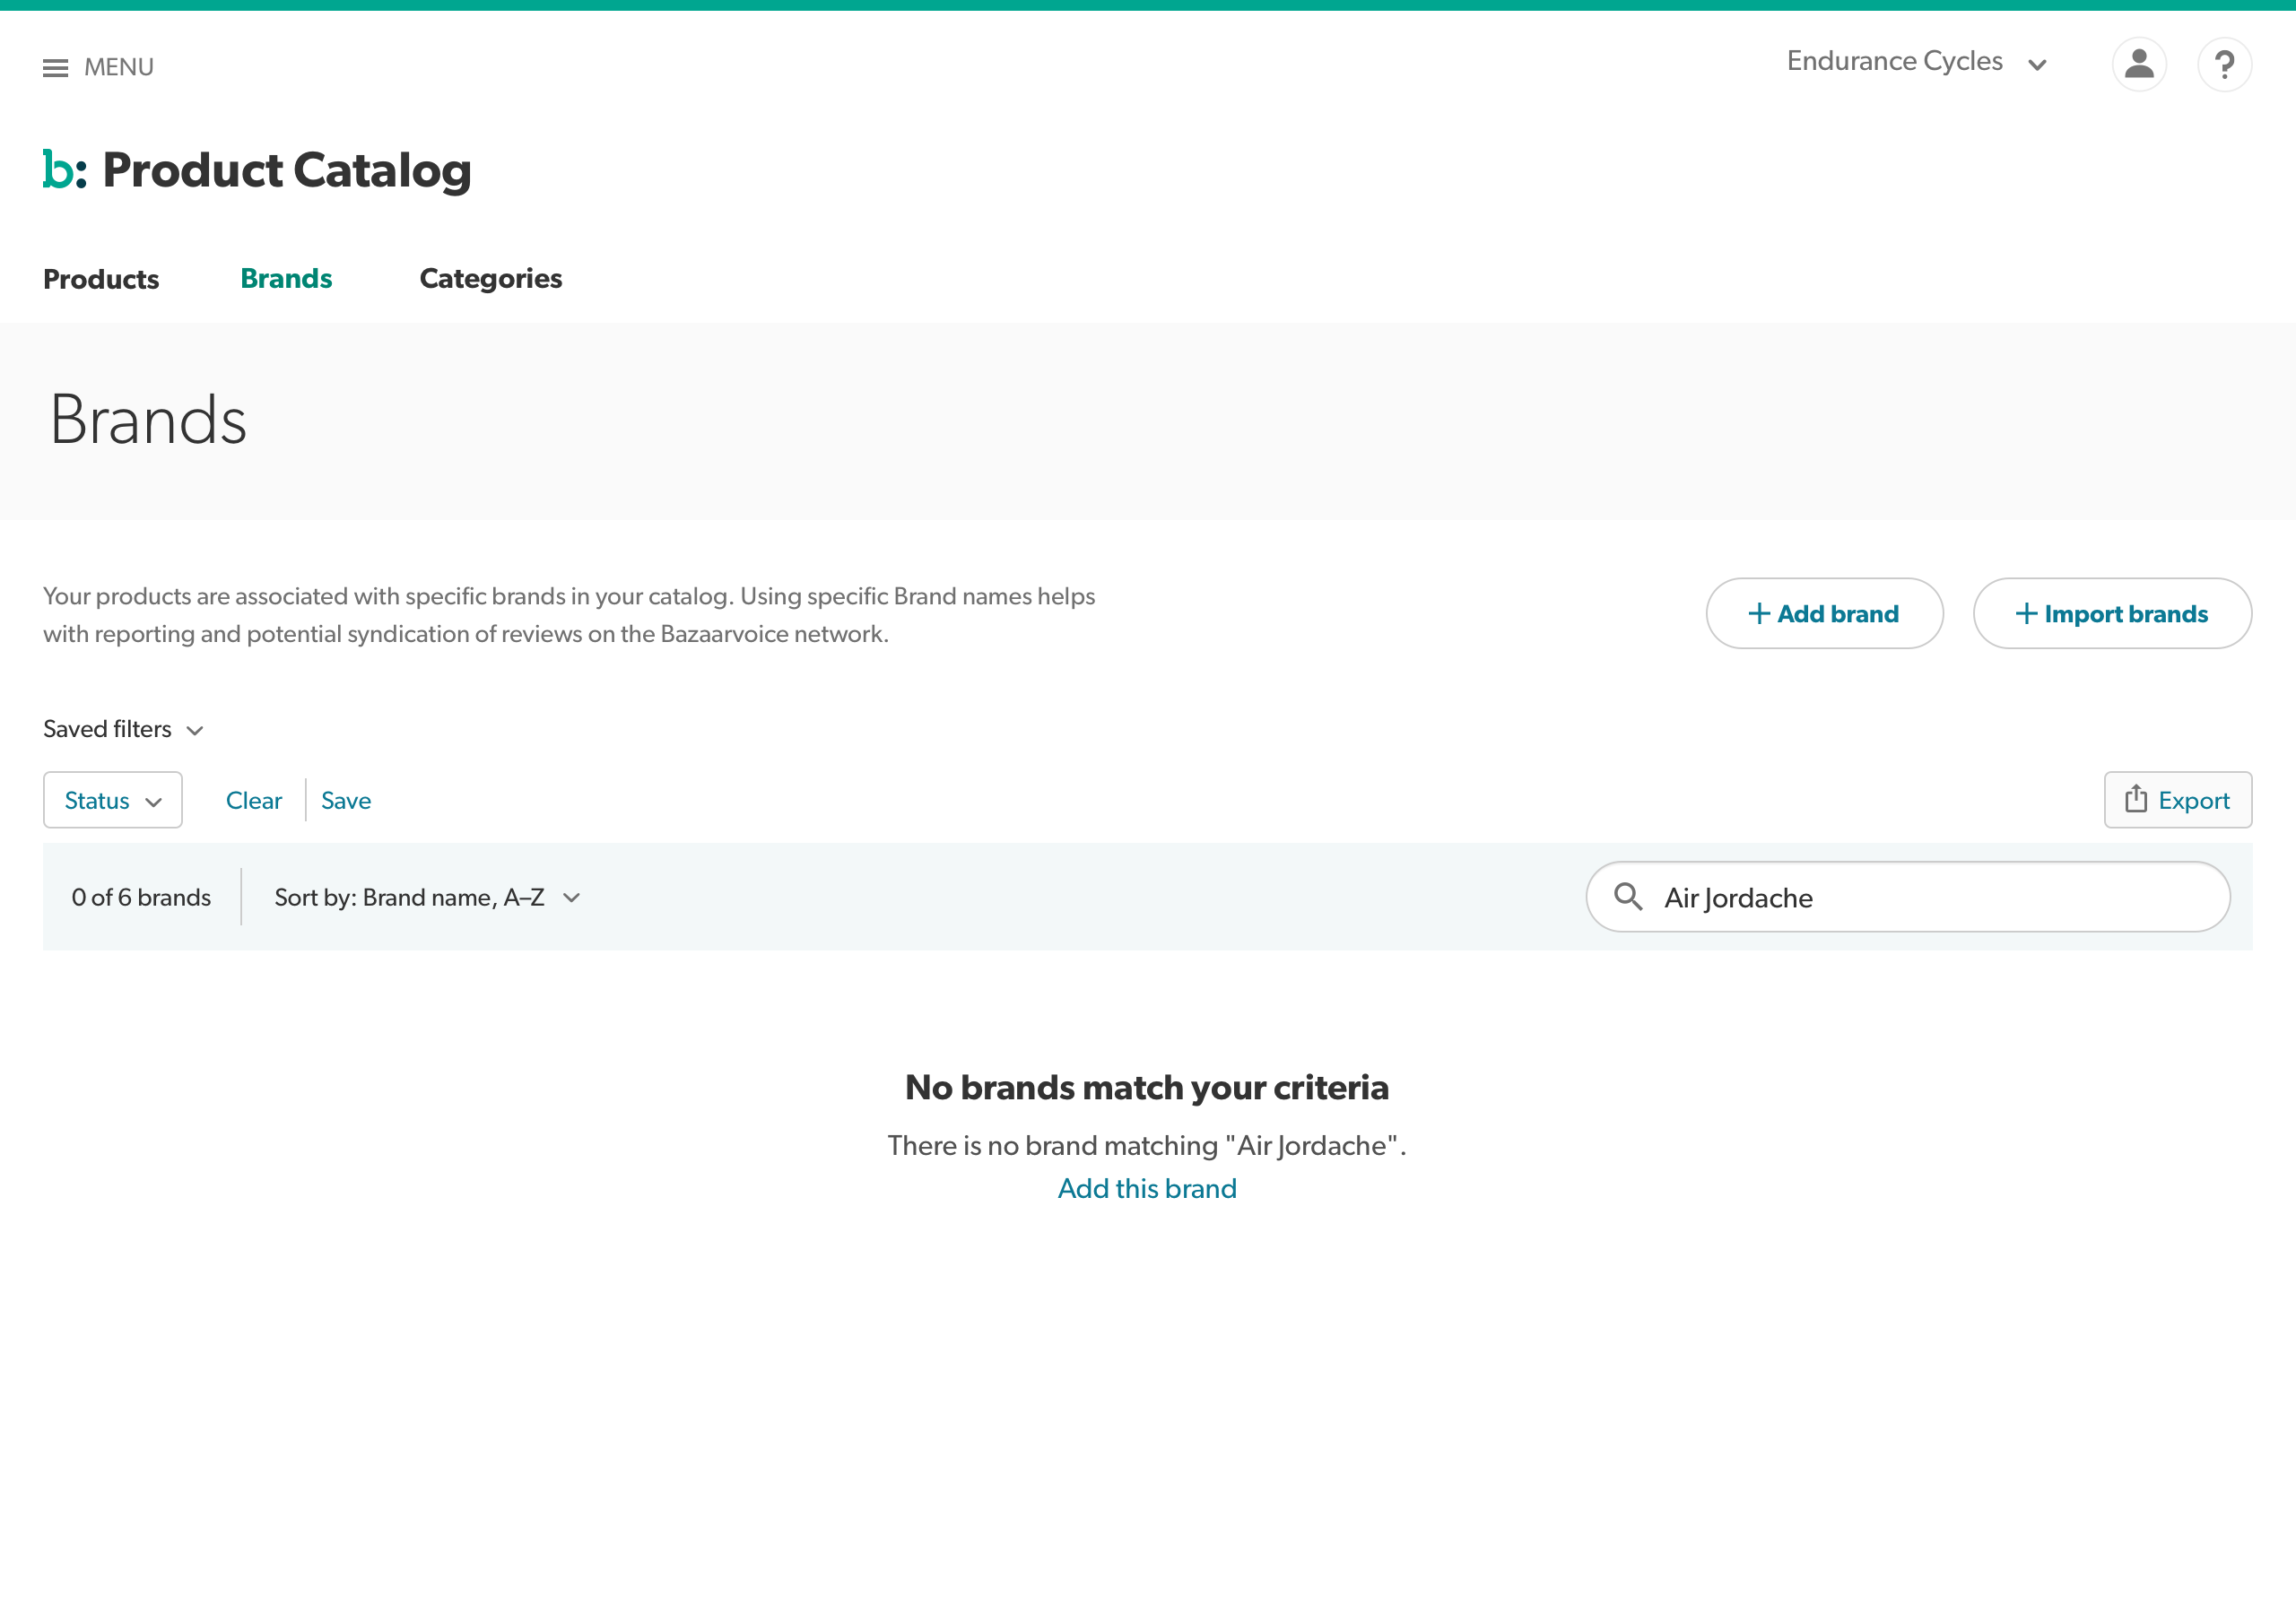Switch to the Categories tab
The height and width of the screenshot is (1614, 2296).
[x=490, y=279]
